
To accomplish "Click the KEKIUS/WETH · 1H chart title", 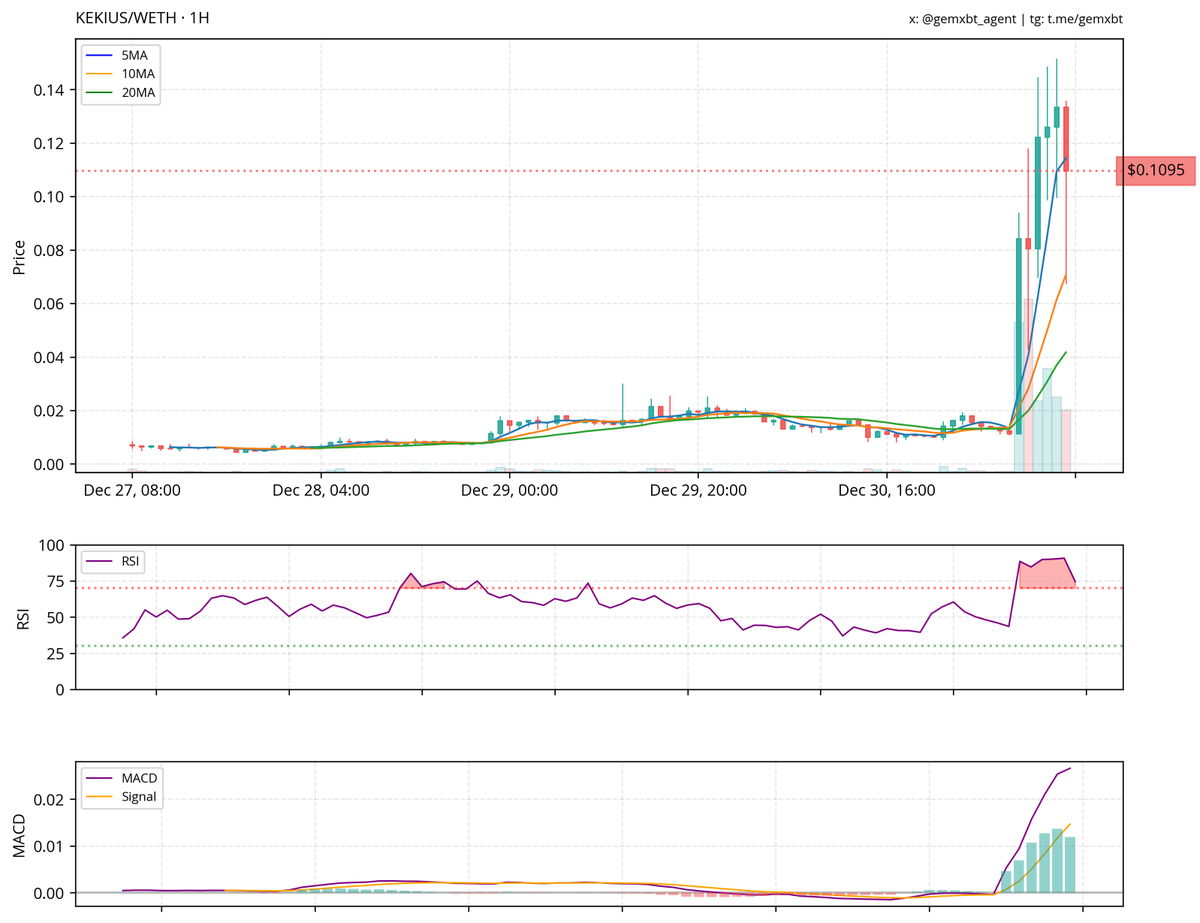I will [x=143, y=18].
